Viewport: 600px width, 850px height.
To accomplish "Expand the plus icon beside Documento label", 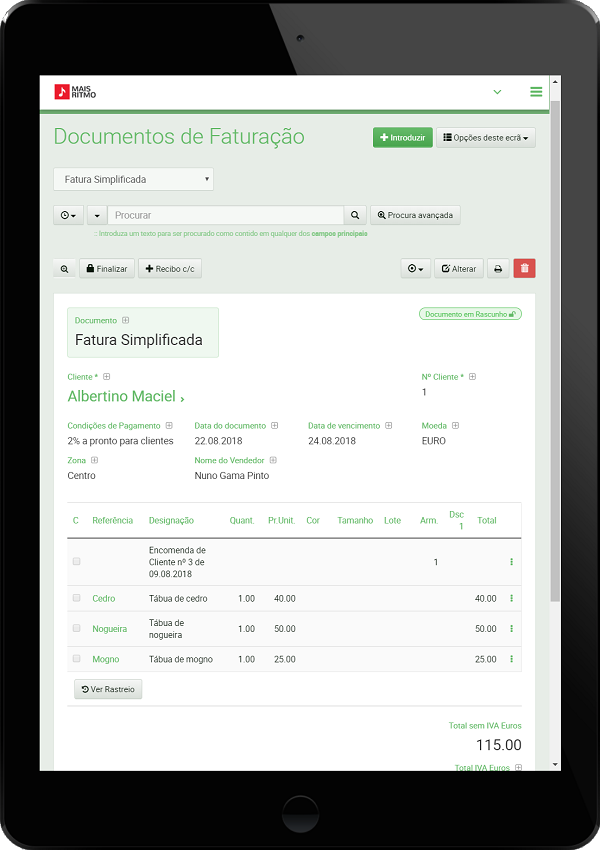I will [x=126, y=320].
